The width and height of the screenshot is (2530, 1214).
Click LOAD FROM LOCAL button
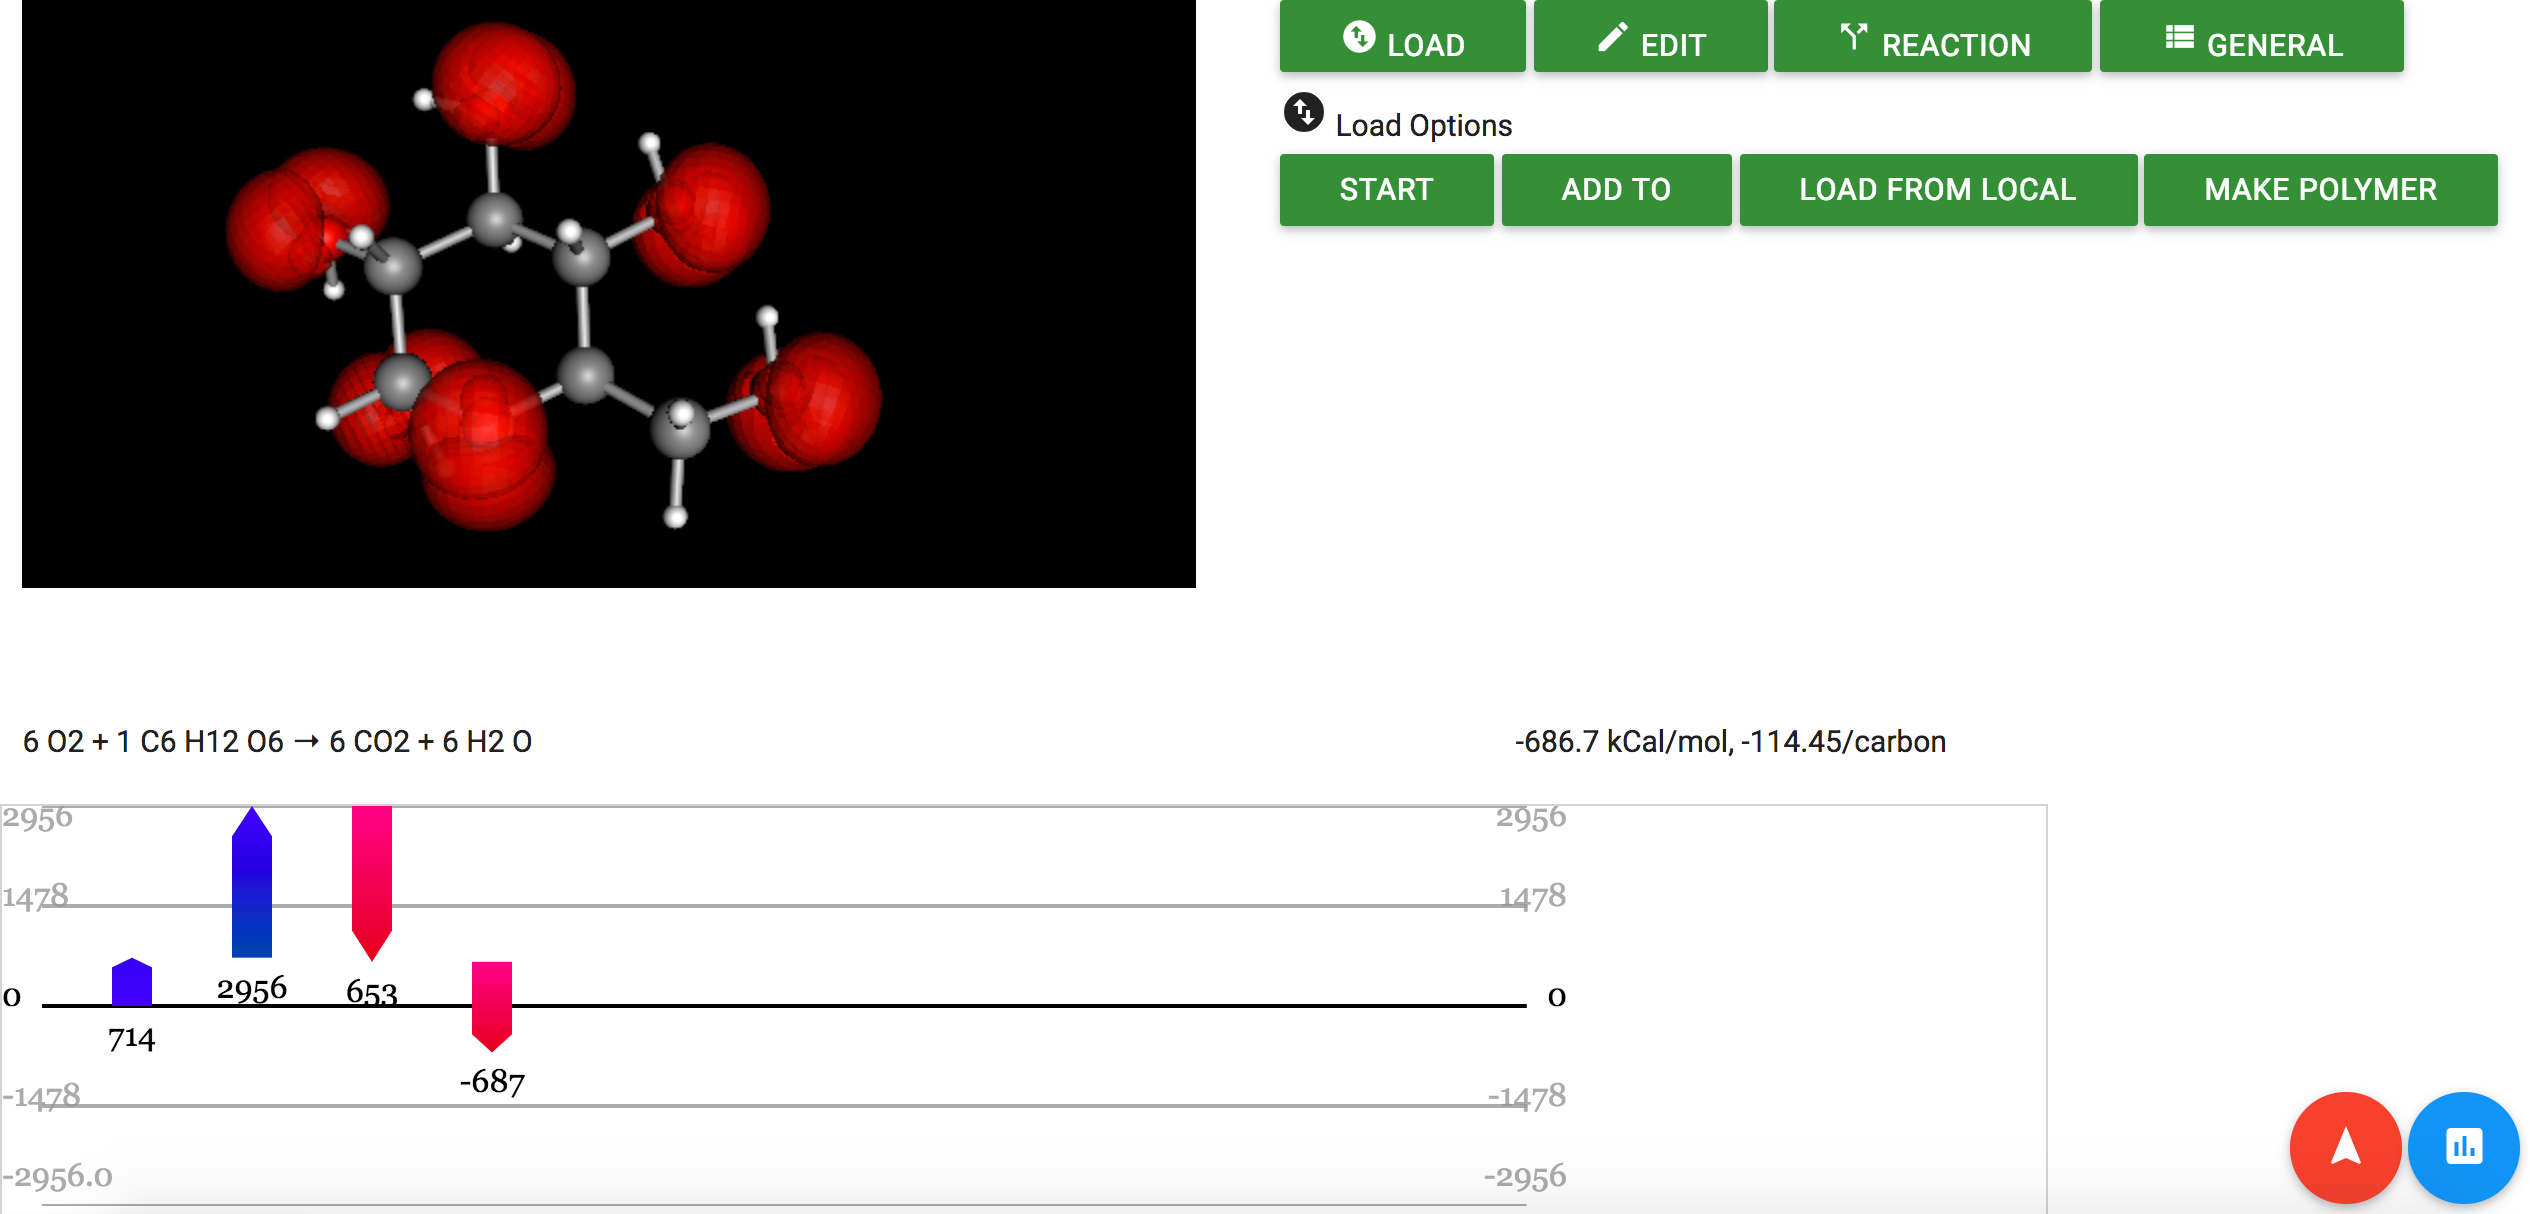(x=1937, y=189)
